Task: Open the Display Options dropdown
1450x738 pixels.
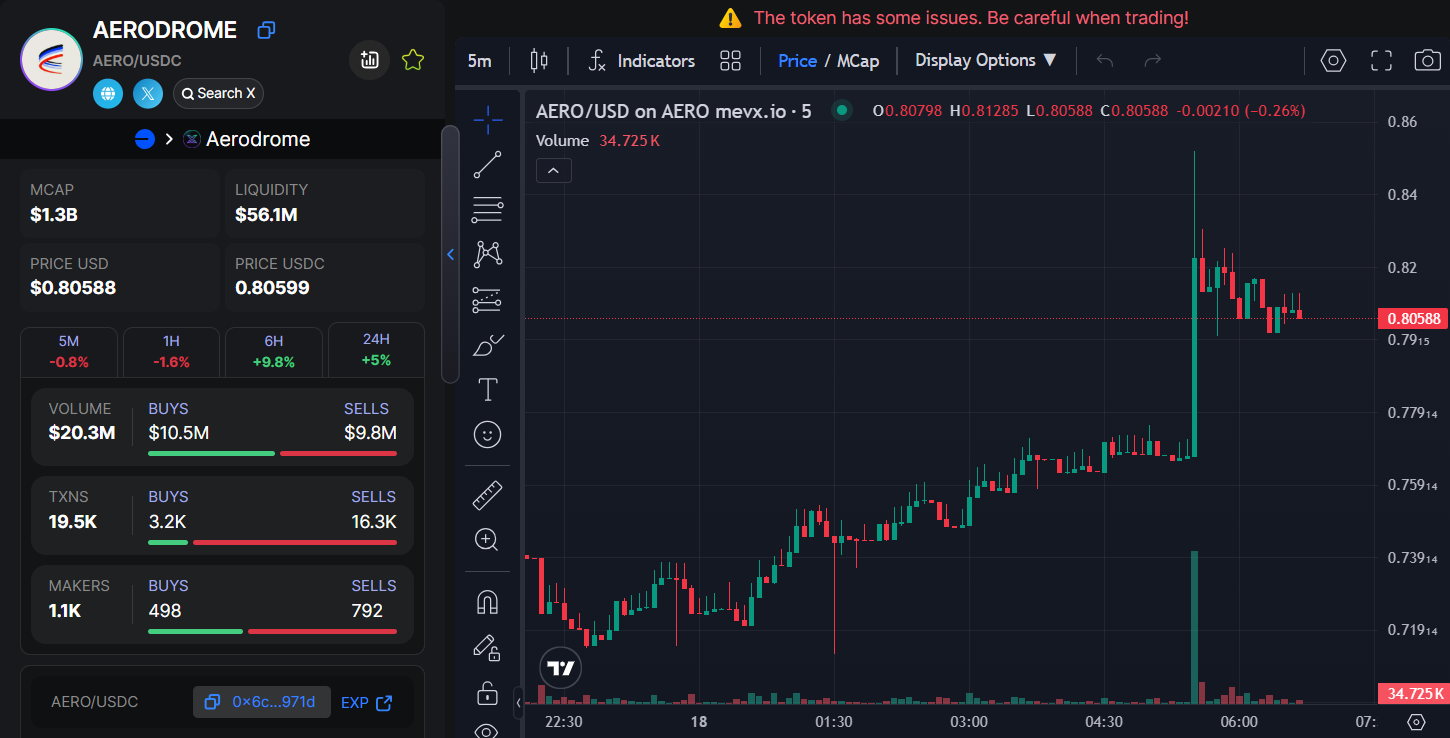Action: pyautogui.click(x=986, y=61)
